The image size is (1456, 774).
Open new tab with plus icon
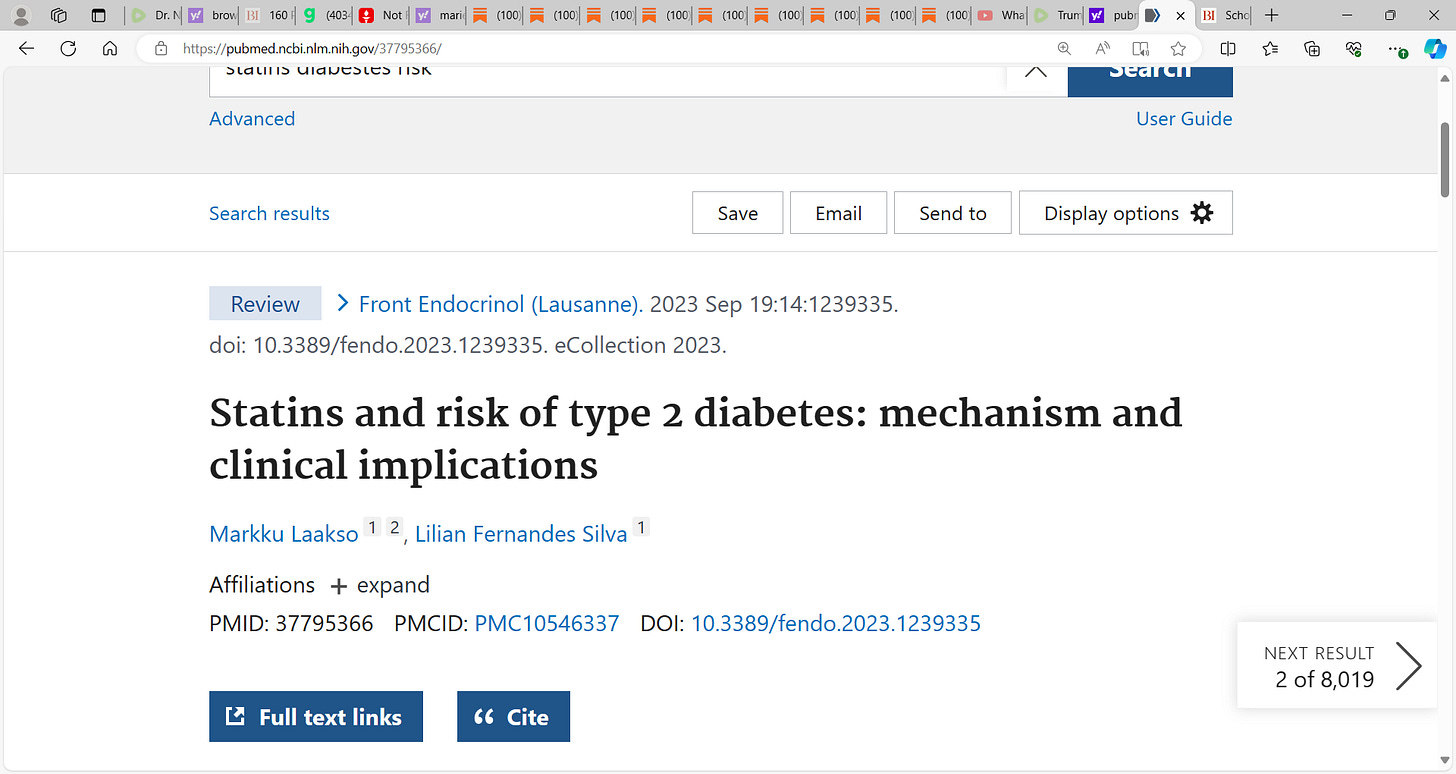[1271, 15]
